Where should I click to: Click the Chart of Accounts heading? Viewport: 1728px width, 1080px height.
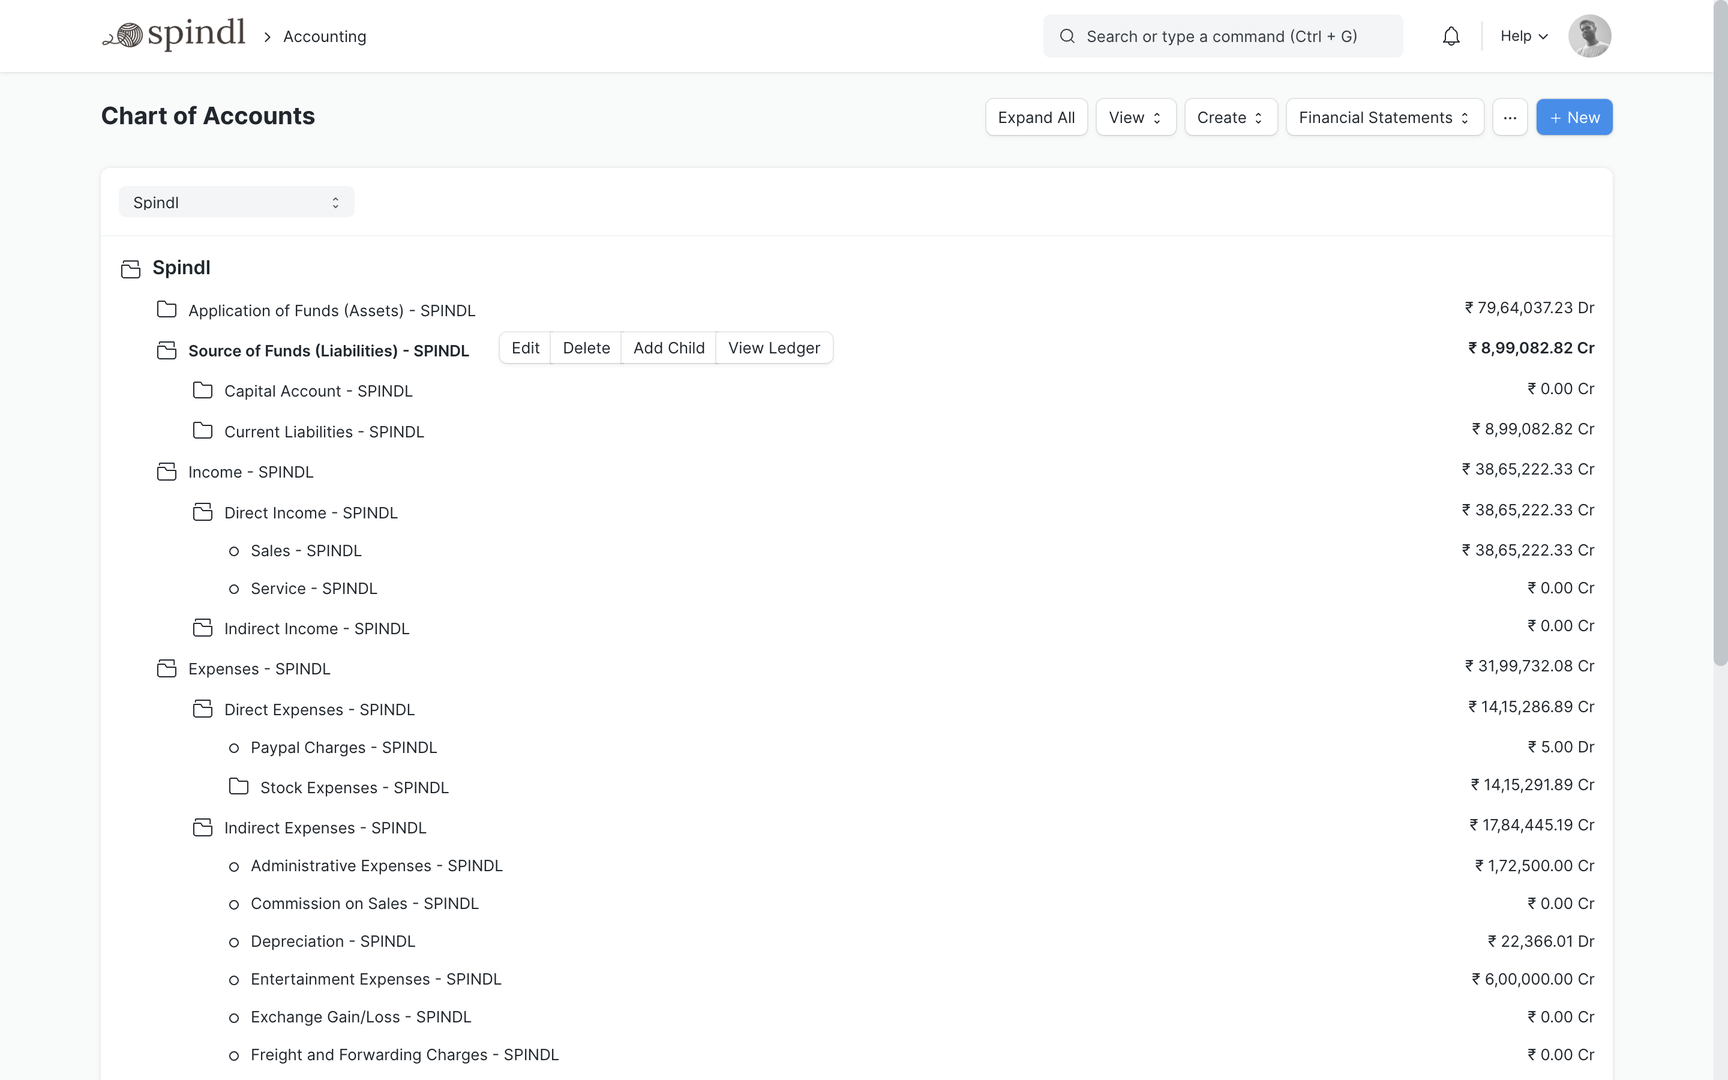tap(208, 116)
